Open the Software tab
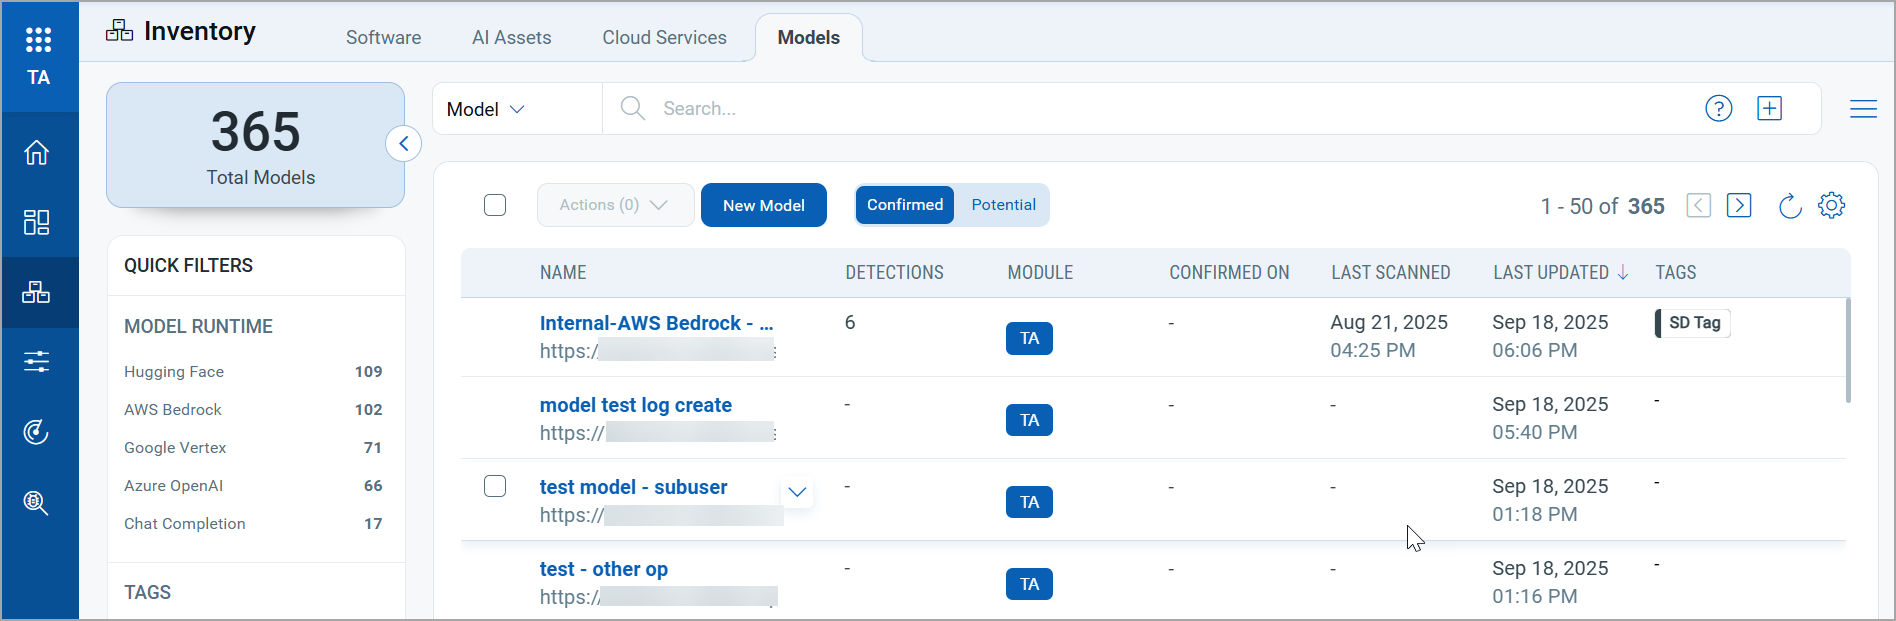1896x621 pixels. (383, 38)
